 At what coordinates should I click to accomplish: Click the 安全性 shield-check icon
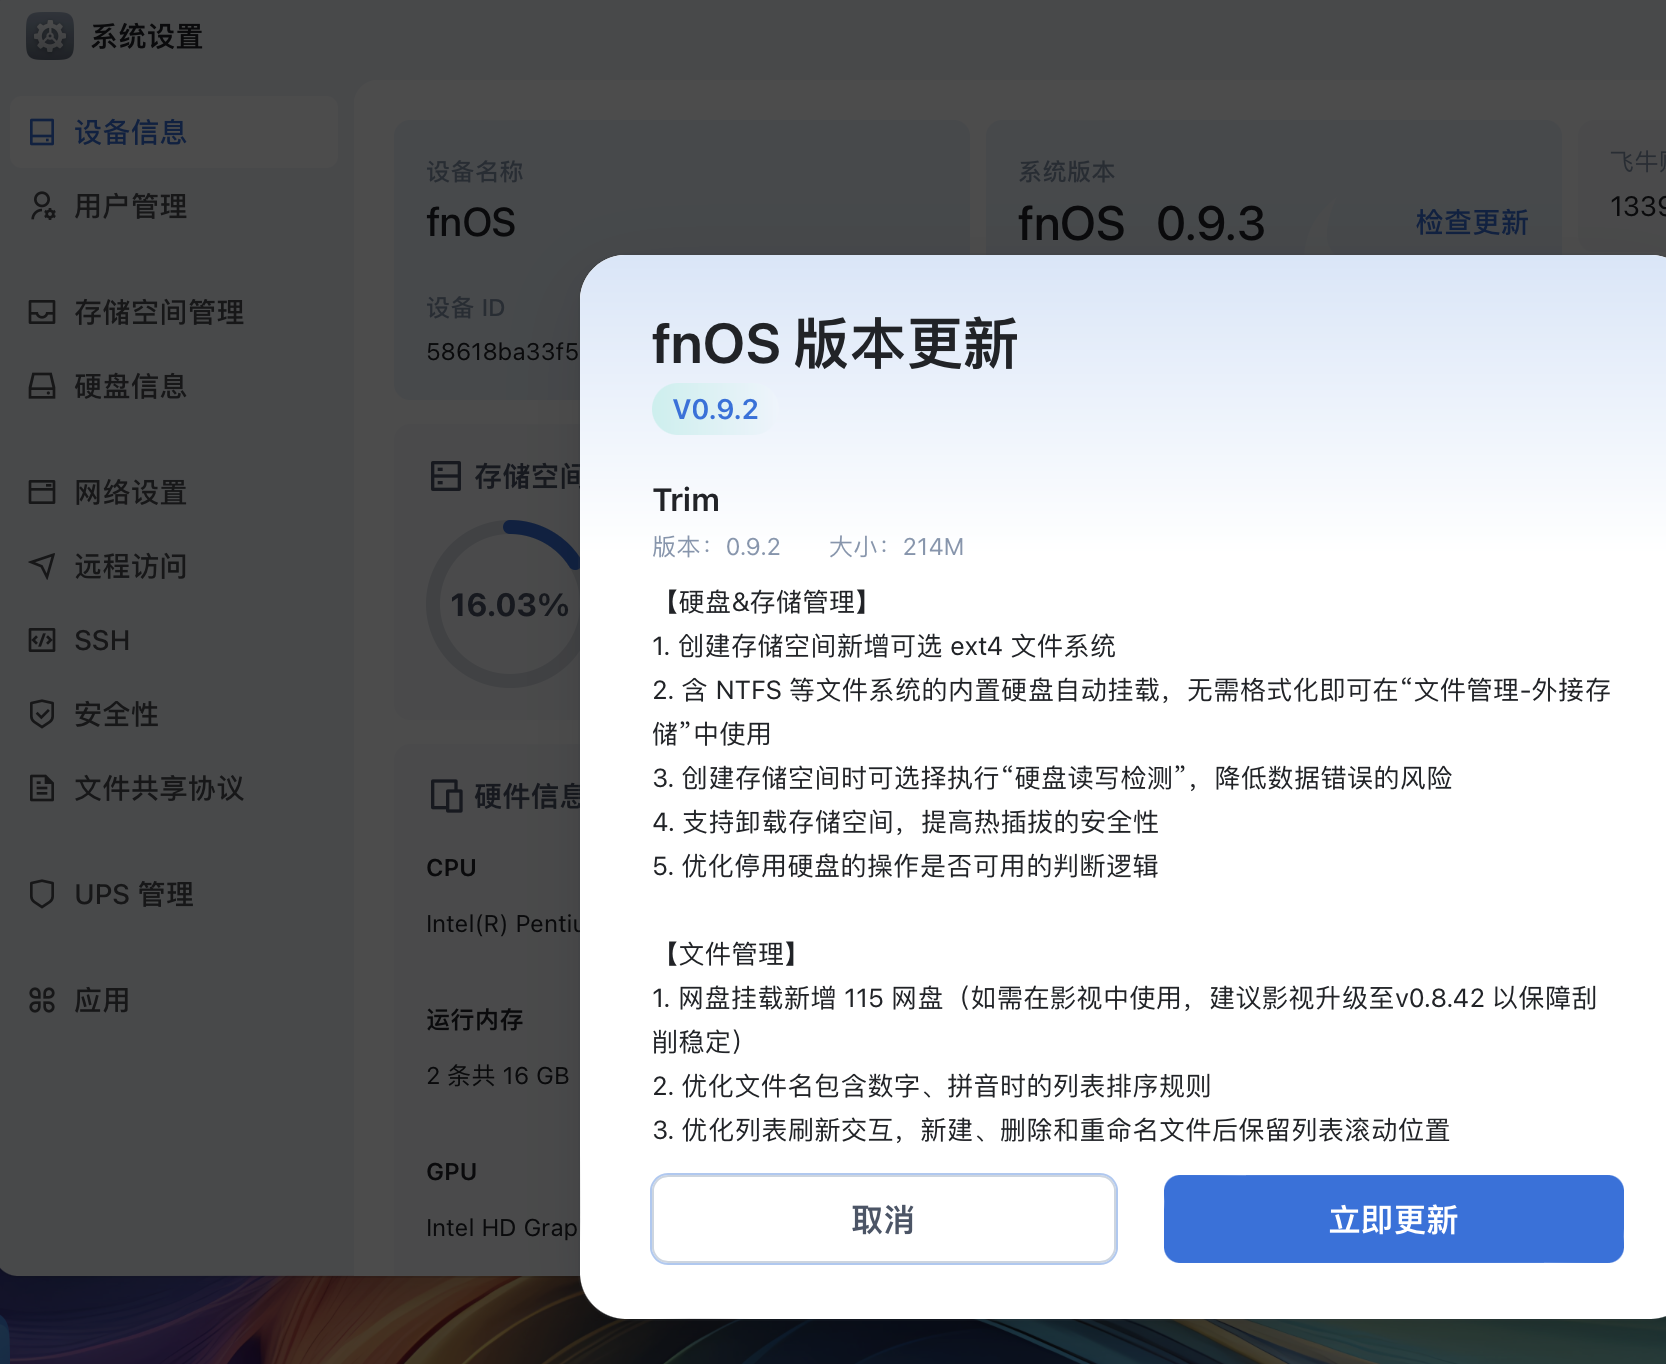[42, 714]
